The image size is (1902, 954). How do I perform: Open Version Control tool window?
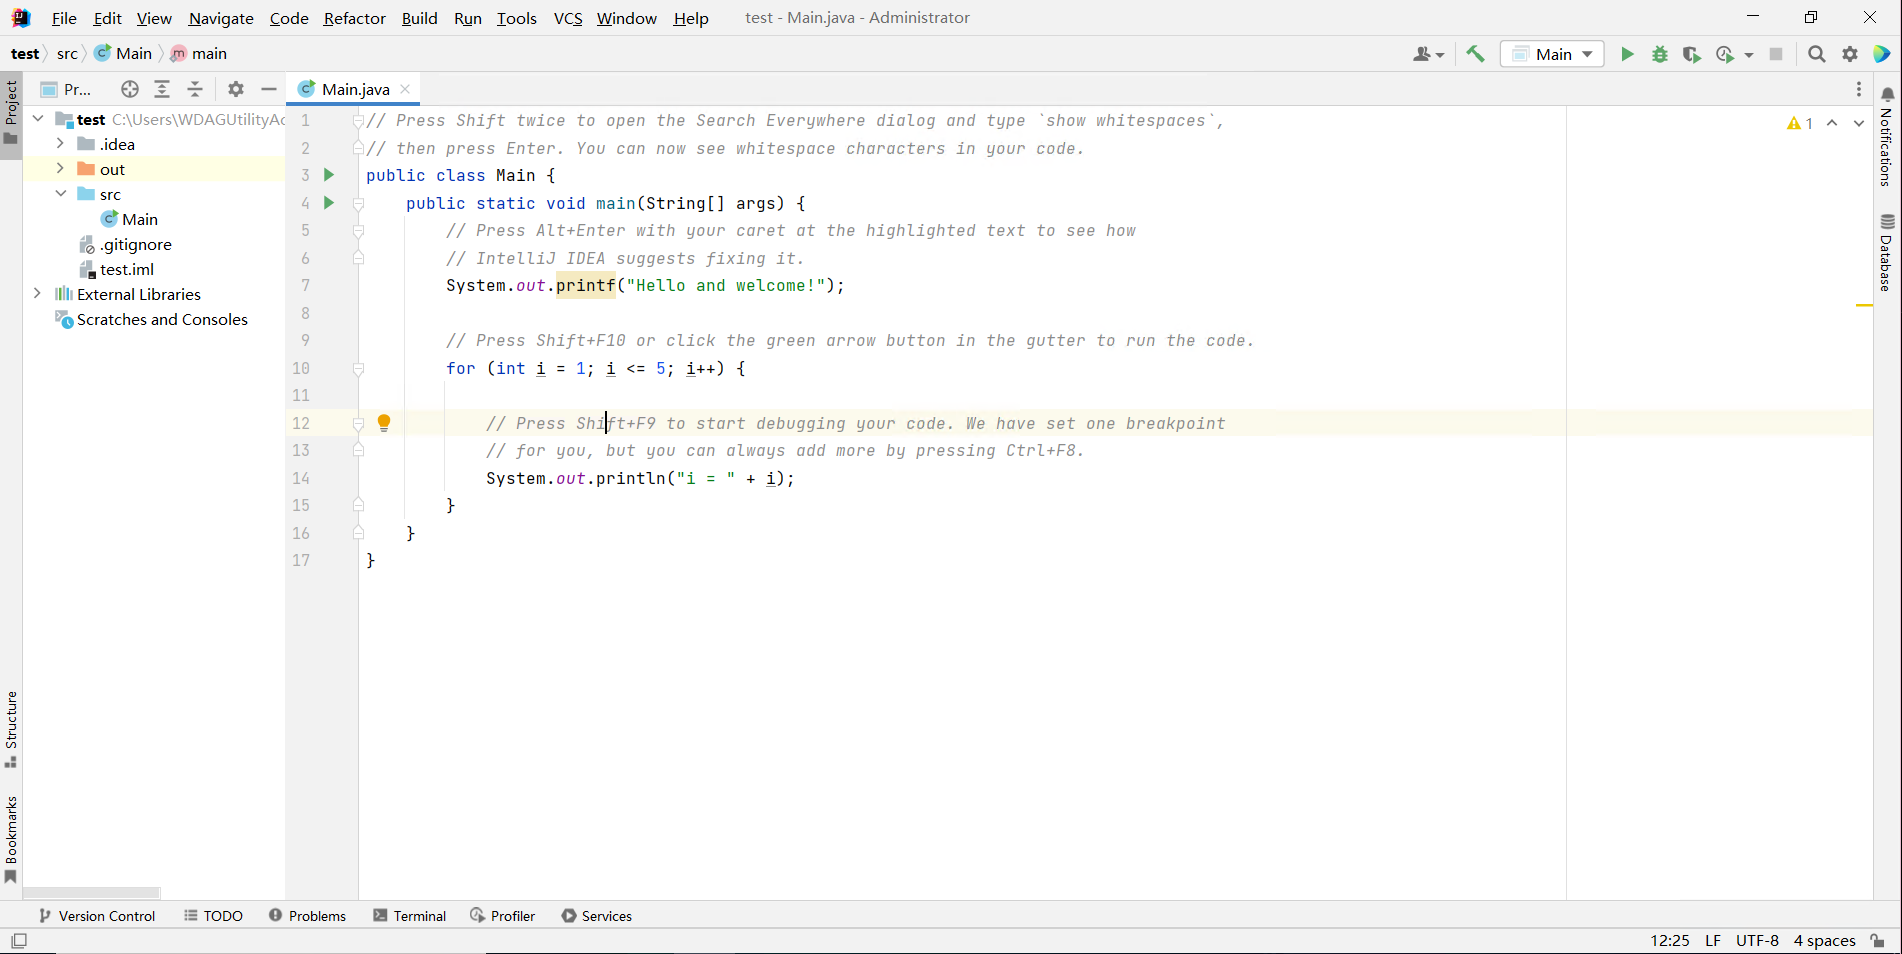[97, 916]
